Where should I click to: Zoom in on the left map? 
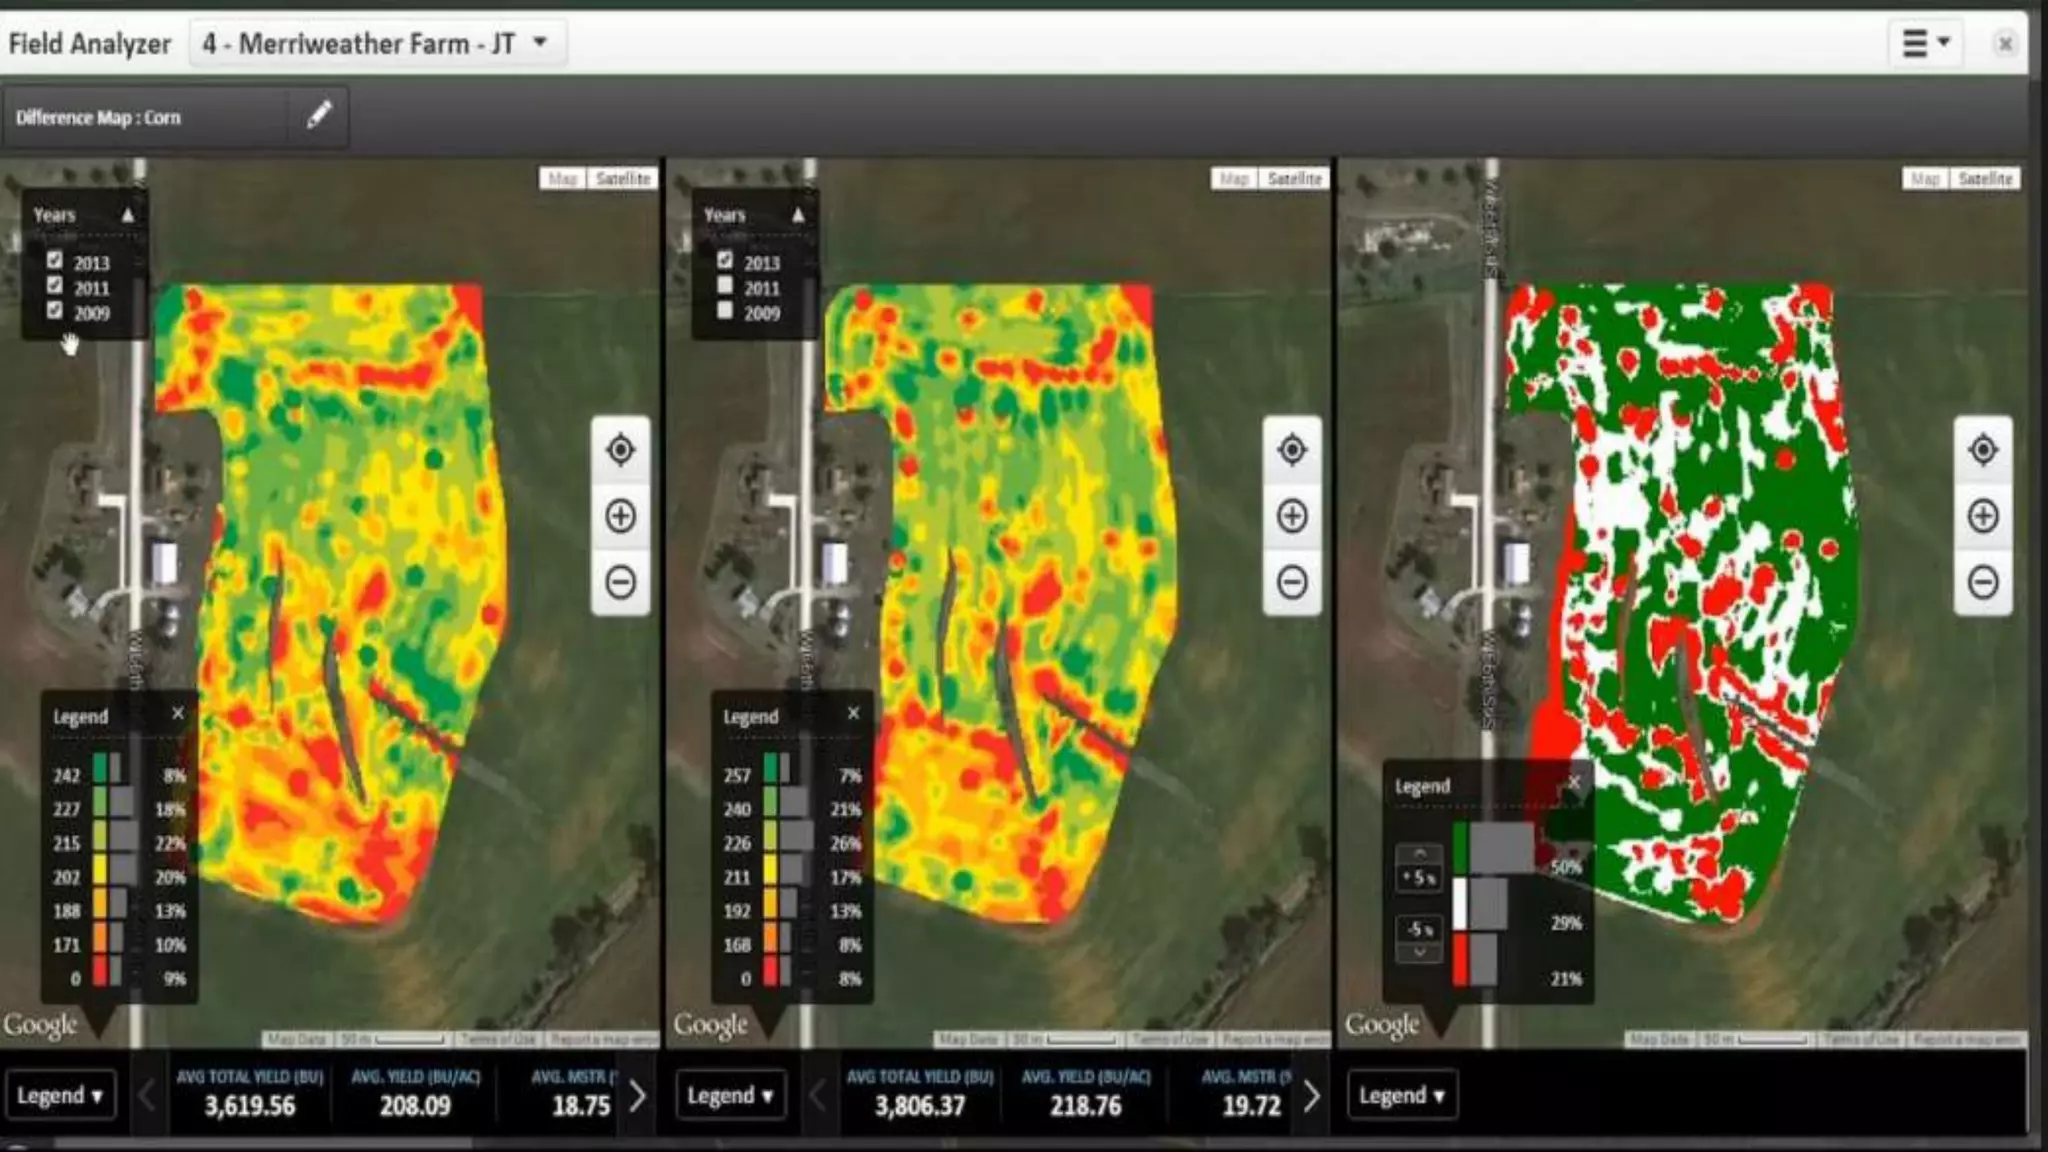pyautogui.click(x=620, y=516)
